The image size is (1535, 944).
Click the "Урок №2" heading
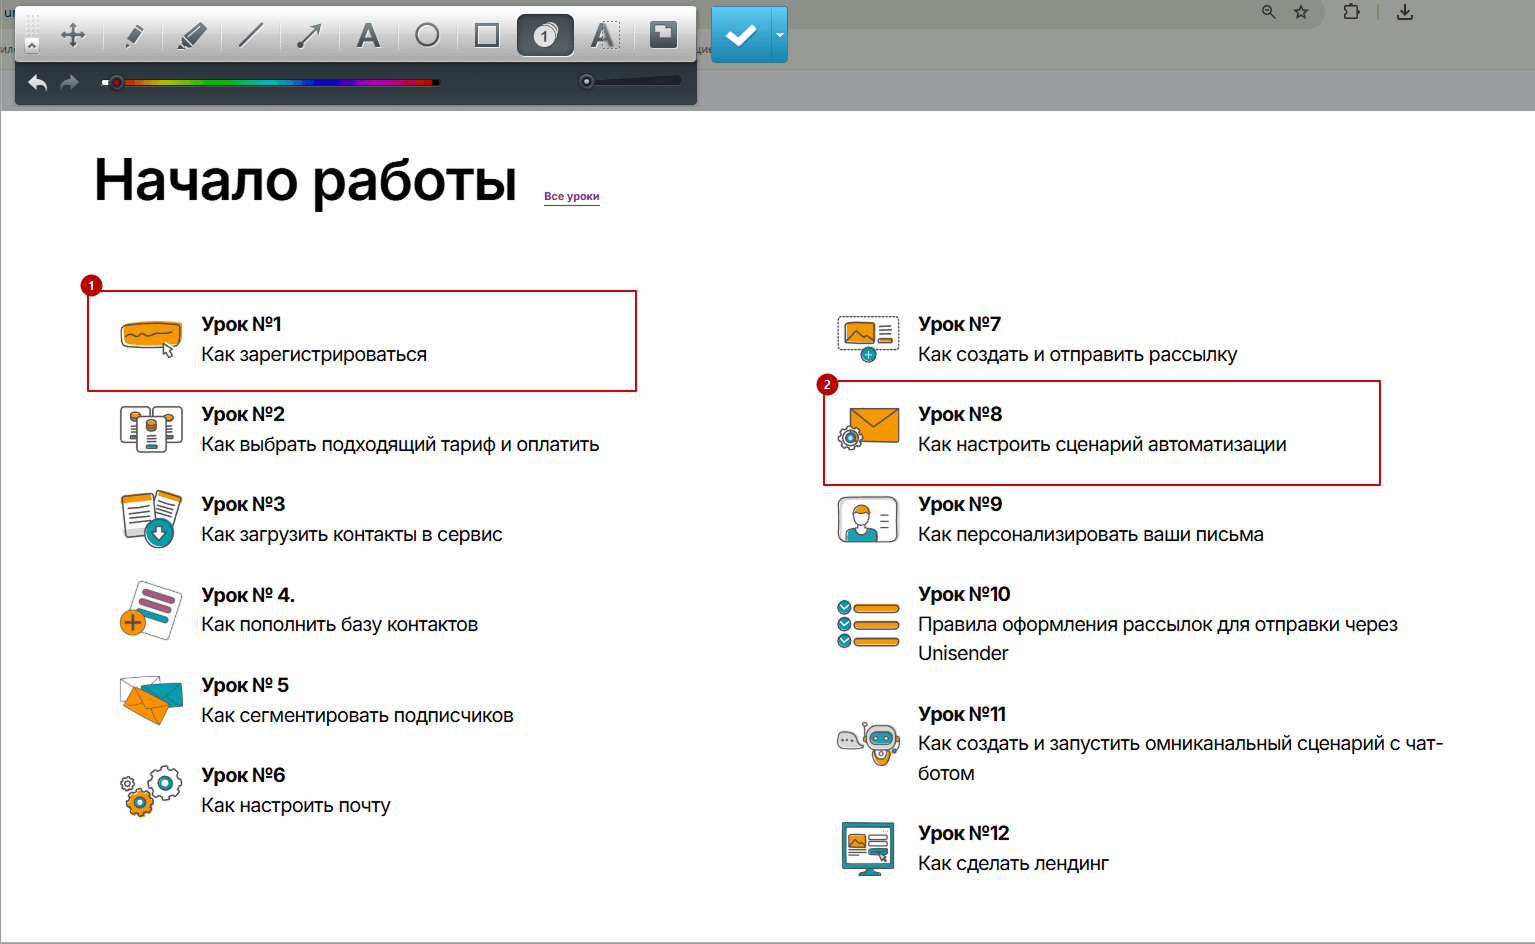[x=243, y=414]
